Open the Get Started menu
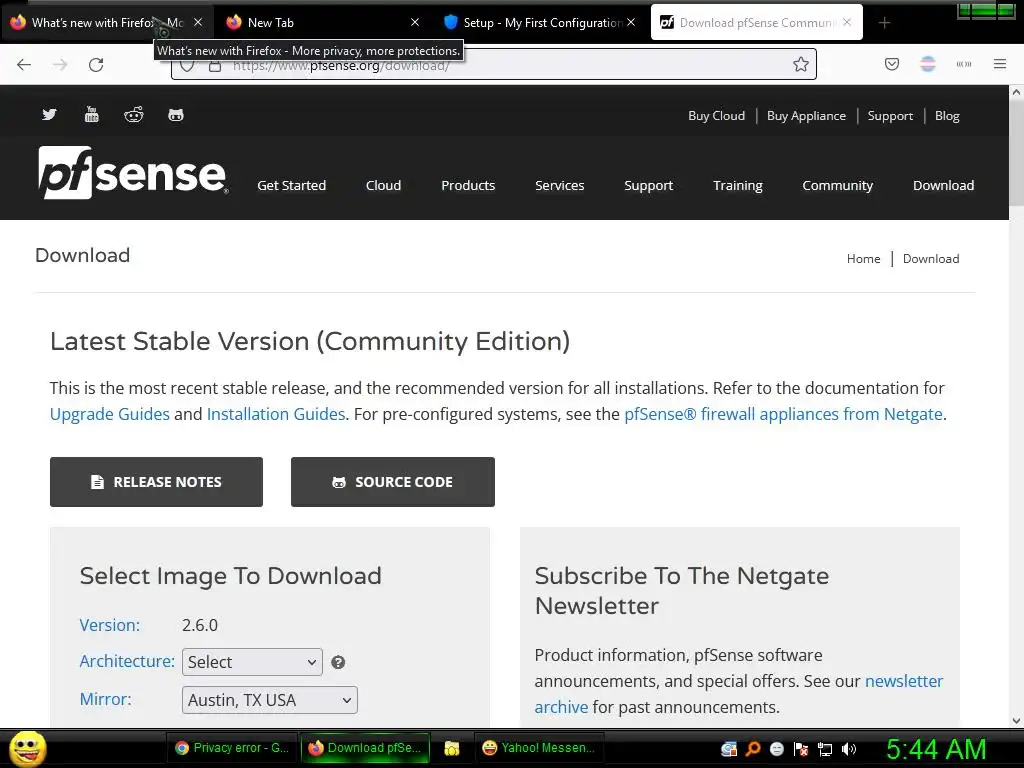The image size is (1024, 768). click(x=291, y=185)
